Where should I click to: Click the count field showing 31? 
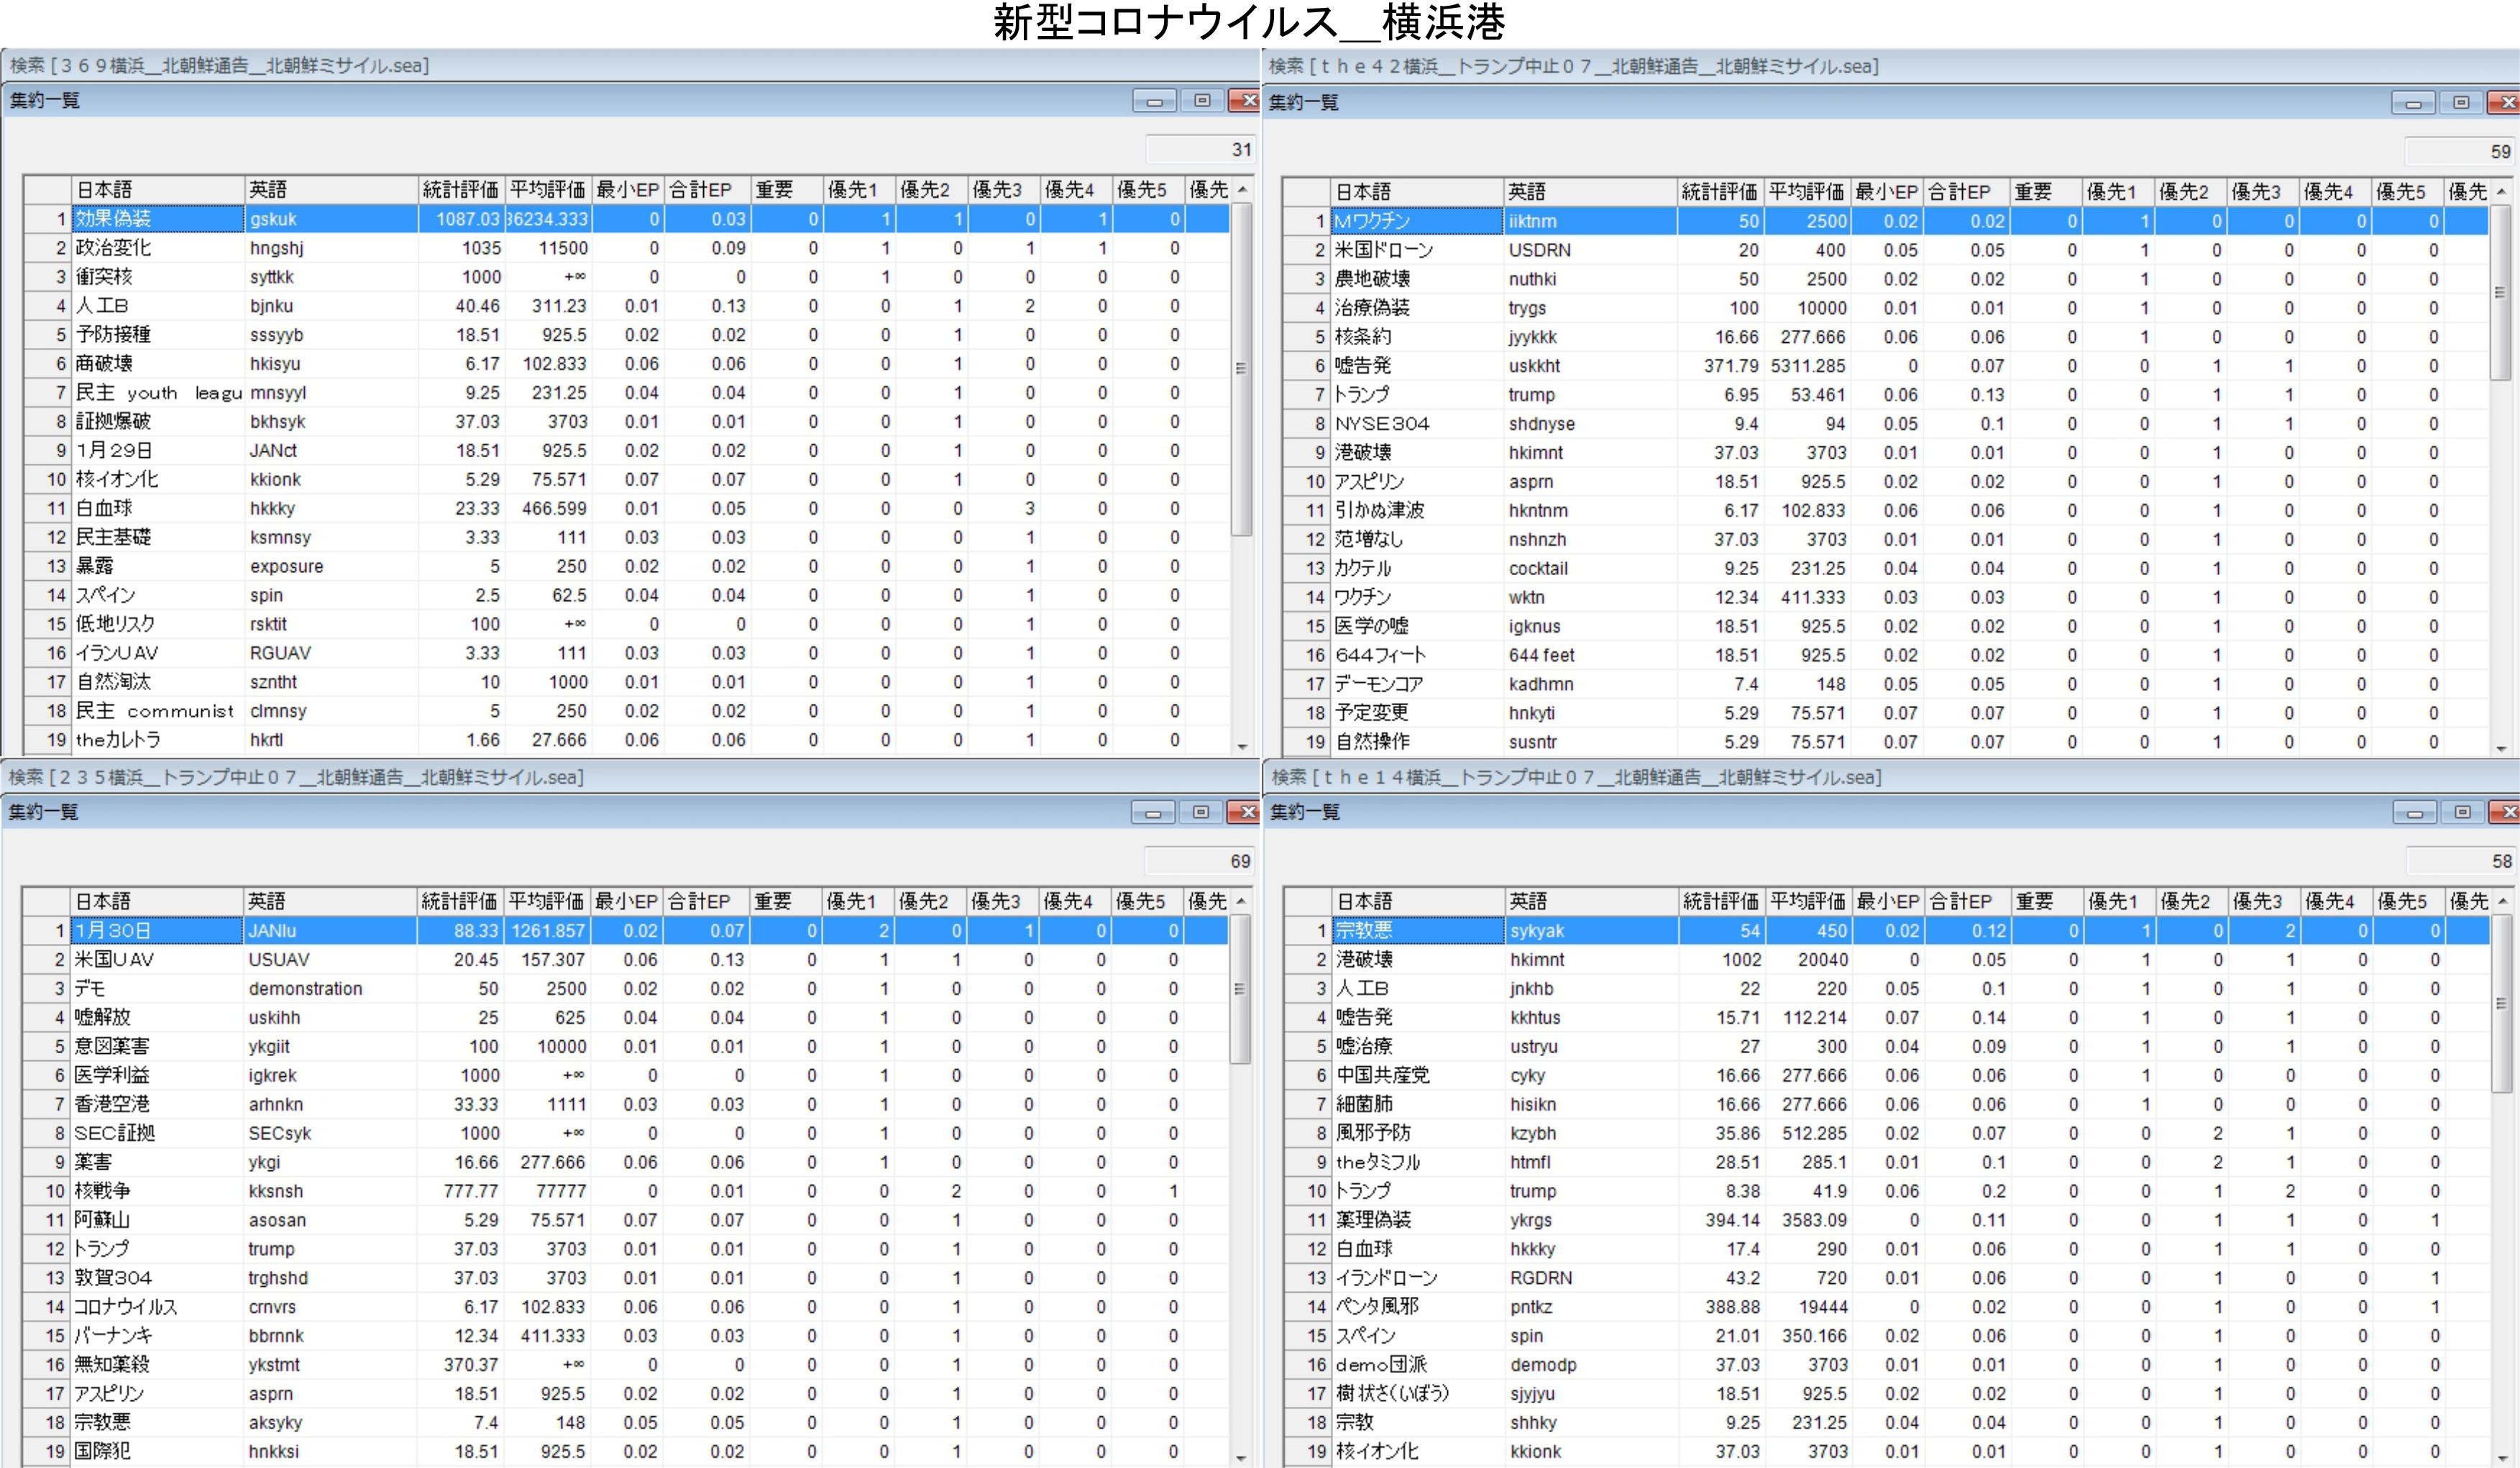coord(1199,150)
